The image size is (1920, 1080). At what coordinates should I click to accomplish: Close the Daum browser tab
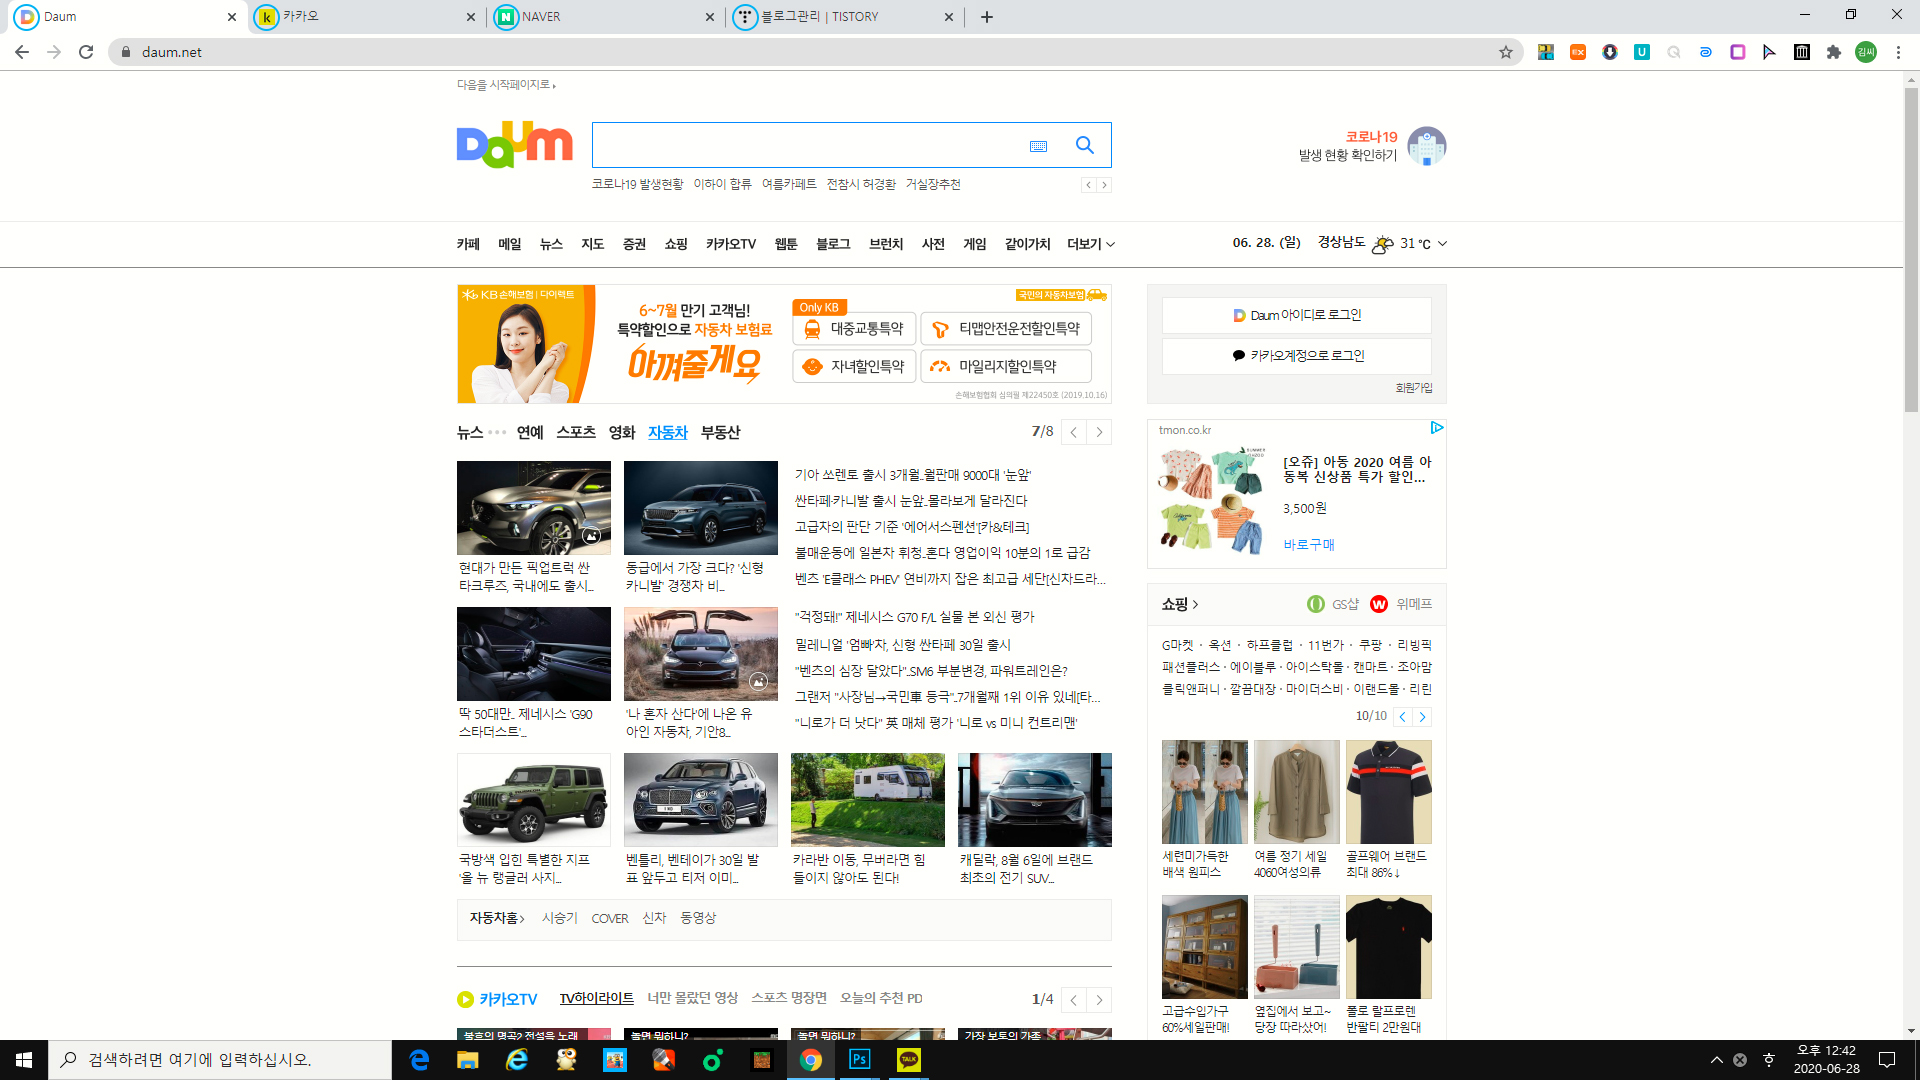click(232, 17)
